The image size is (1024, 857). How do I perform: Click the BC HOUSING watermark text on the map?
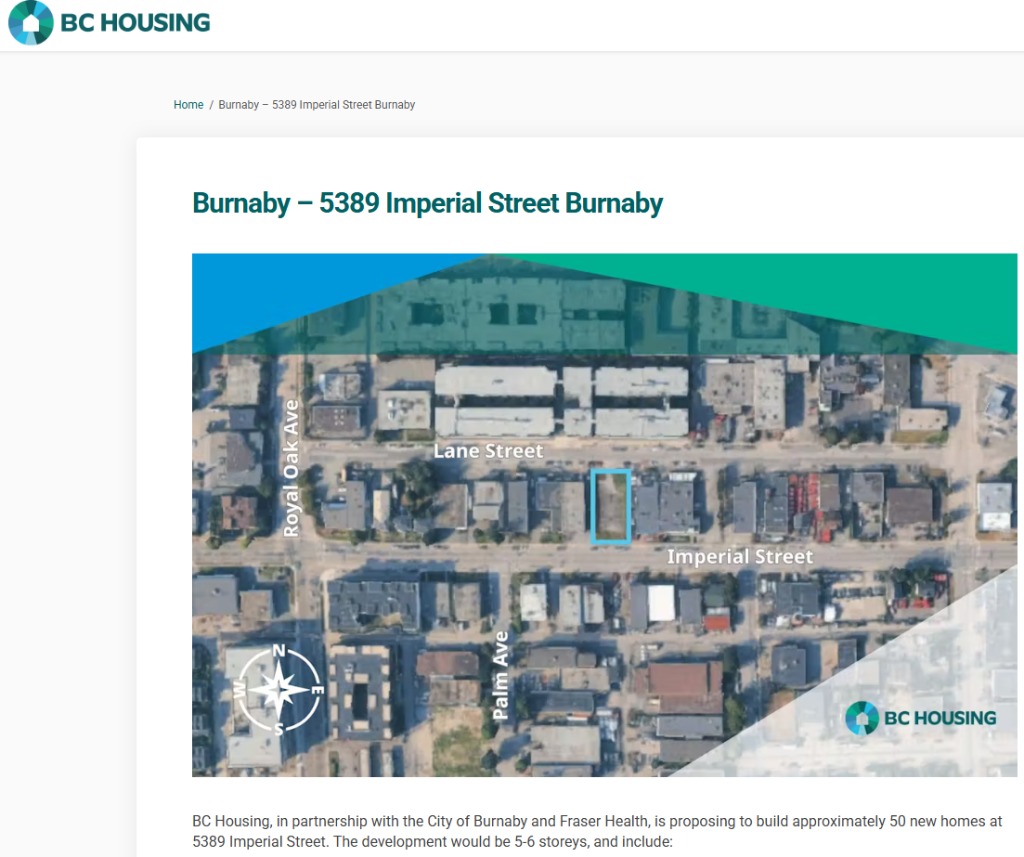(939, 718)
